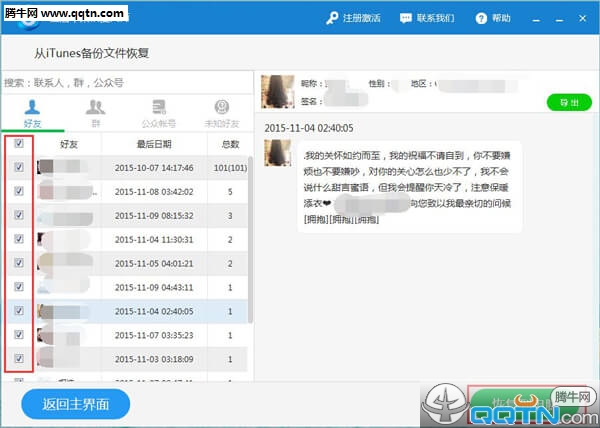The image size is (600, 428).
Task: Uncheck the row dated 2015-11-04 02:40:05
Action: pos(18,311)
